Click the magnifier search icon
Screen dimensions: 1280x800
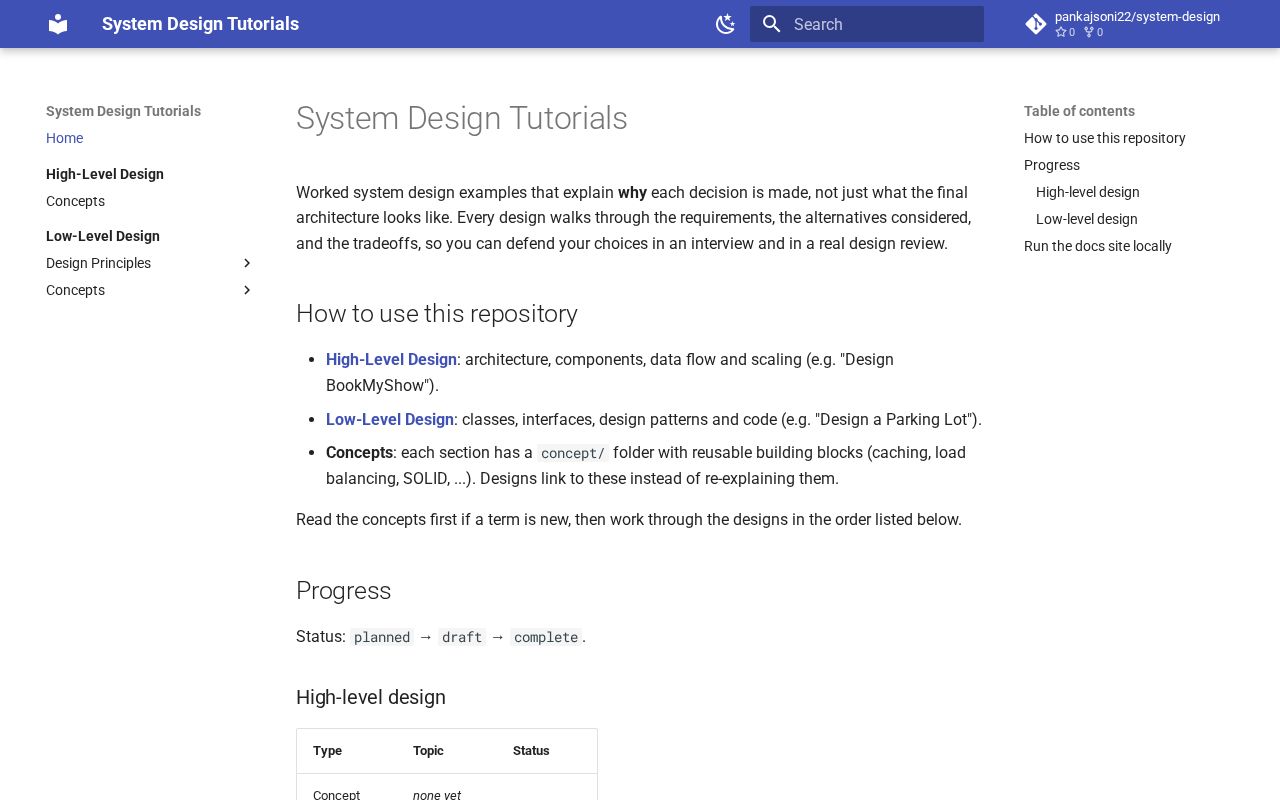click(771, 24)
